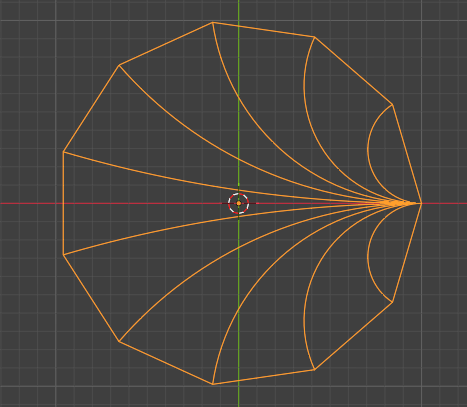Click the orange origin dot inside the 3D cursor
This screenshot has height=407, width=467.
click(x=239, y=203)
